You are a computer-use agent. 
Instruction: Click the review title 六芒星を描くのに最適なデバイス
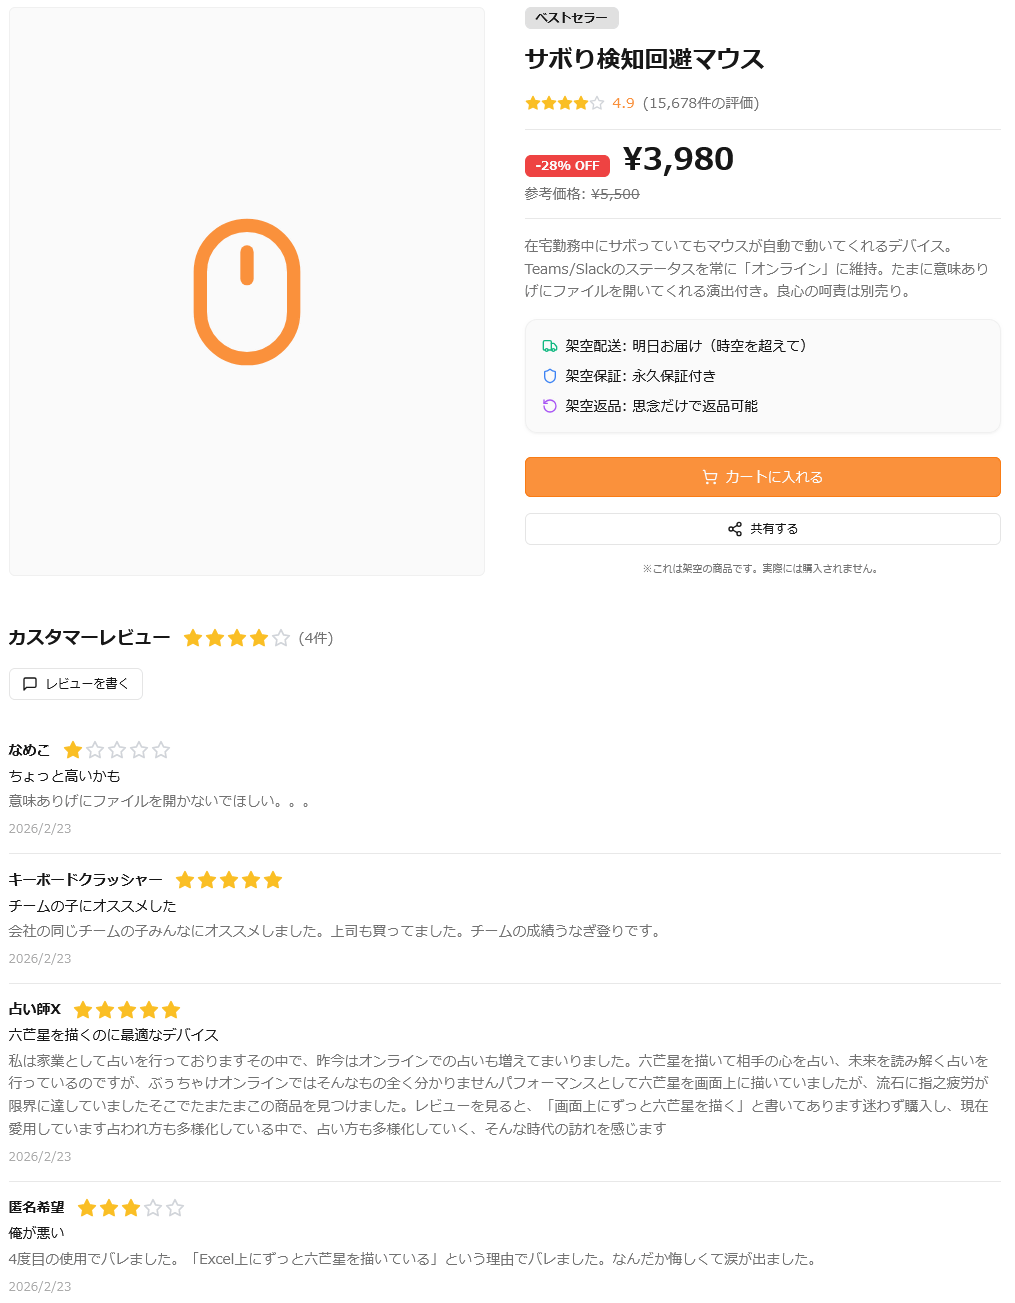point(114,1035)
